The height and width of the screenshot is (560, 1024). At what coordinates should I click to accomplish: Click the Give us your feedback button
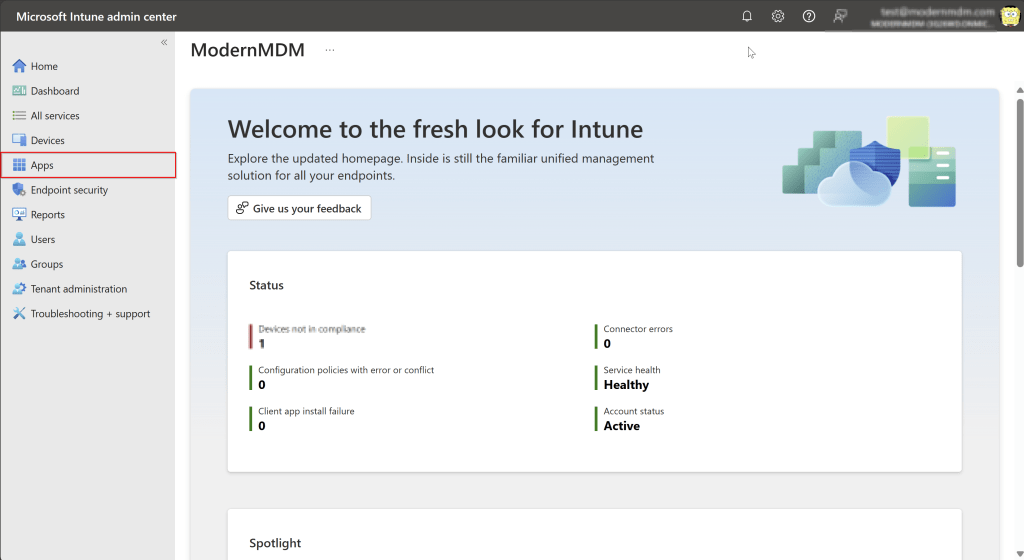[299, 208]
